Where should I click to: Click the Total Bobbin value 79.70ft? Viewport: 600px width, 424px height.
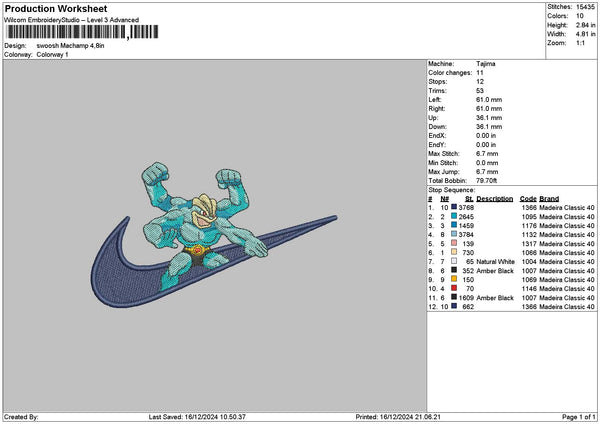(486, 181)
